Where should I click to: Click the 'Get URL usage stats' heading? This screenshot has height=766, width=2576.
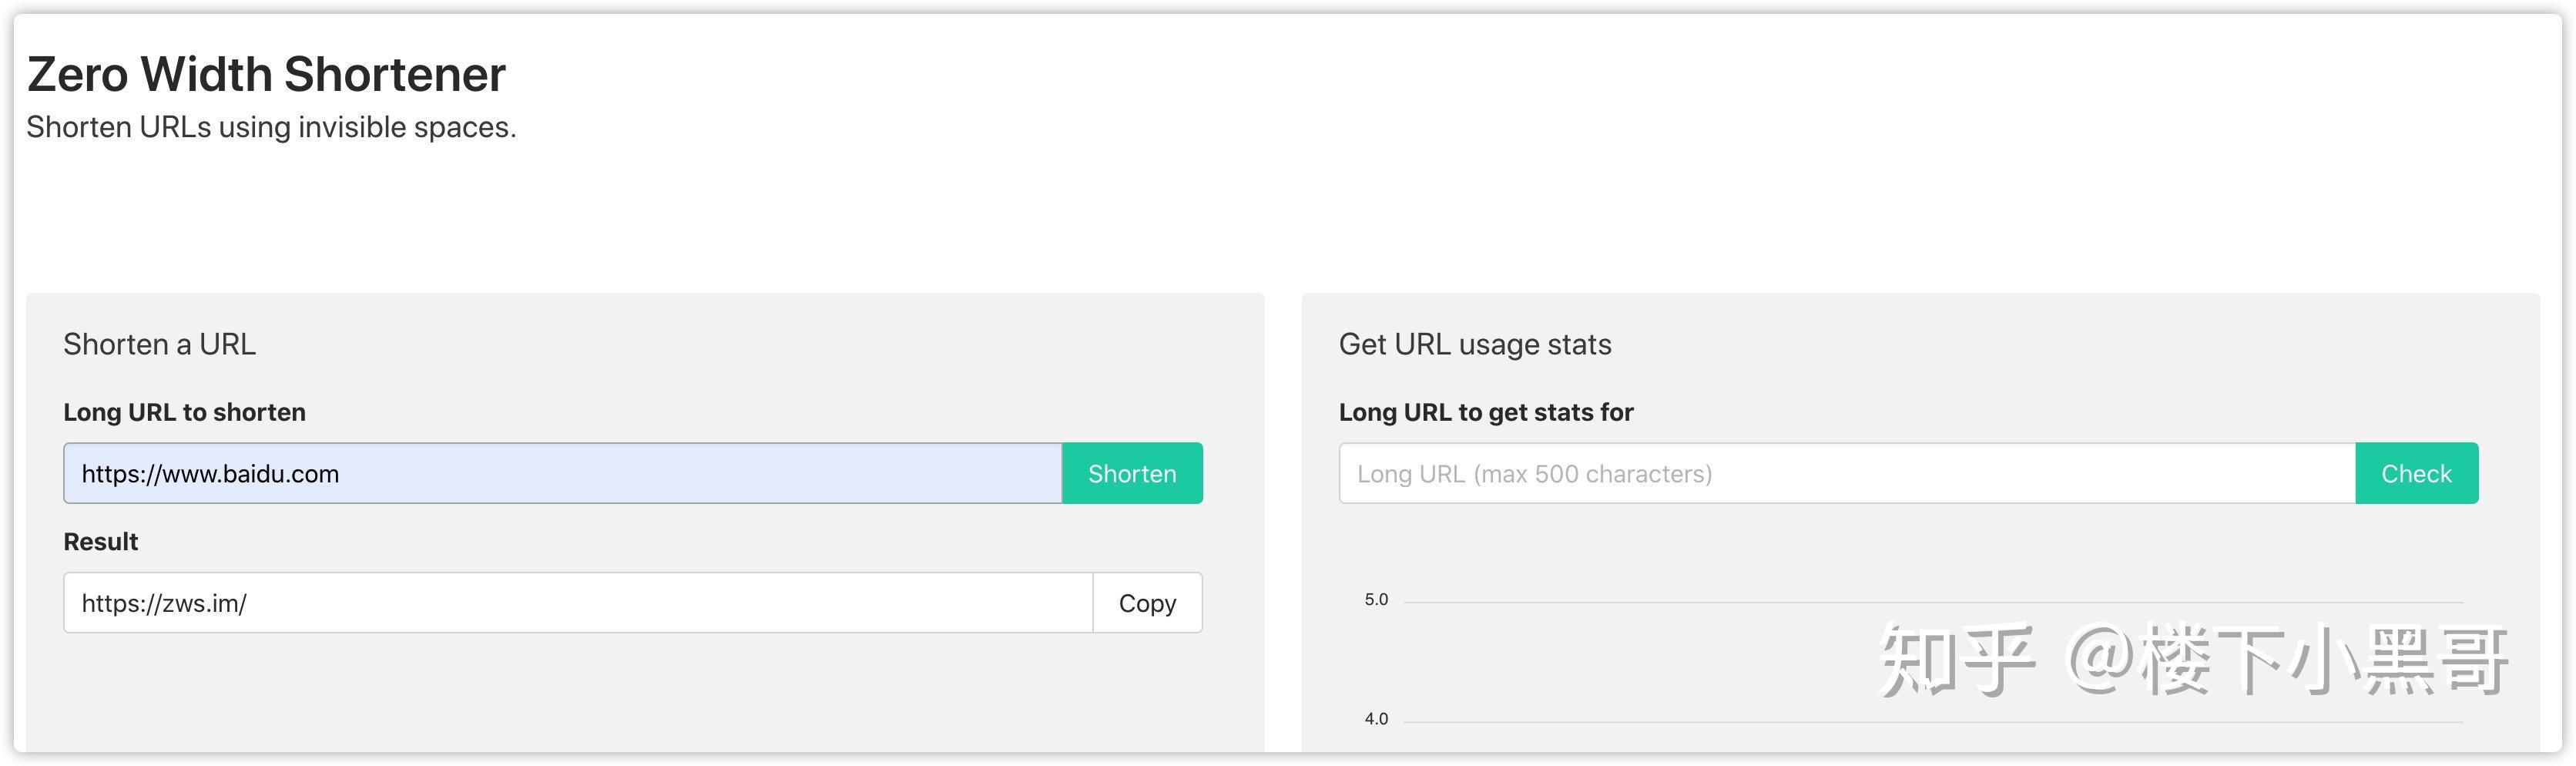click(1474, 344)
